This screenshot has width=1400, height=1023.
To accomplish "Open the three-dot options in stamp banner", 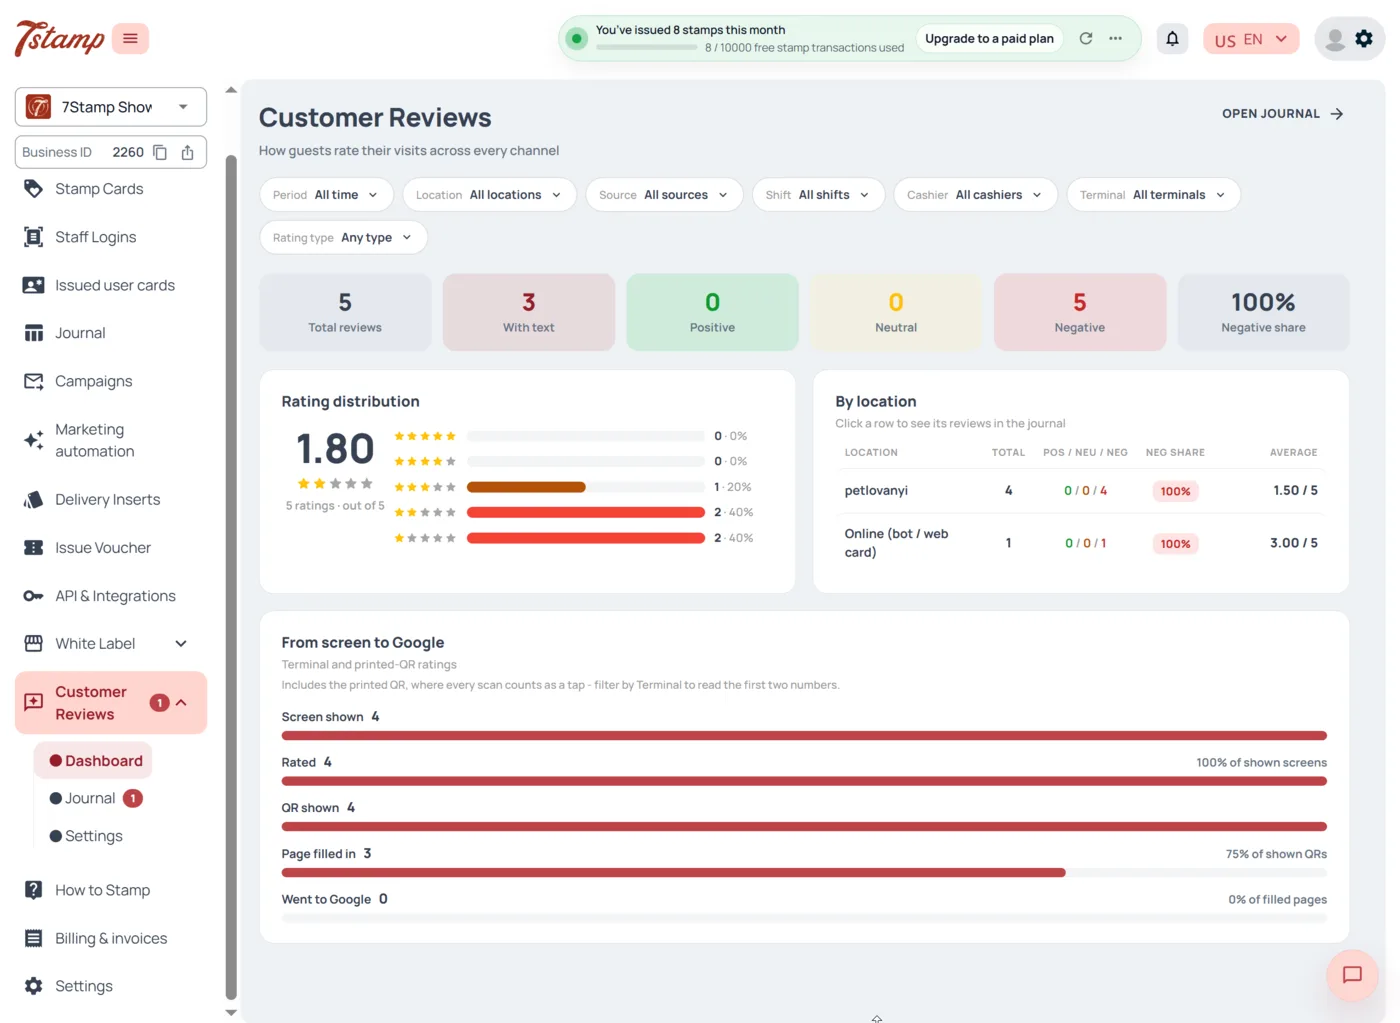I will coord(1116,38).
